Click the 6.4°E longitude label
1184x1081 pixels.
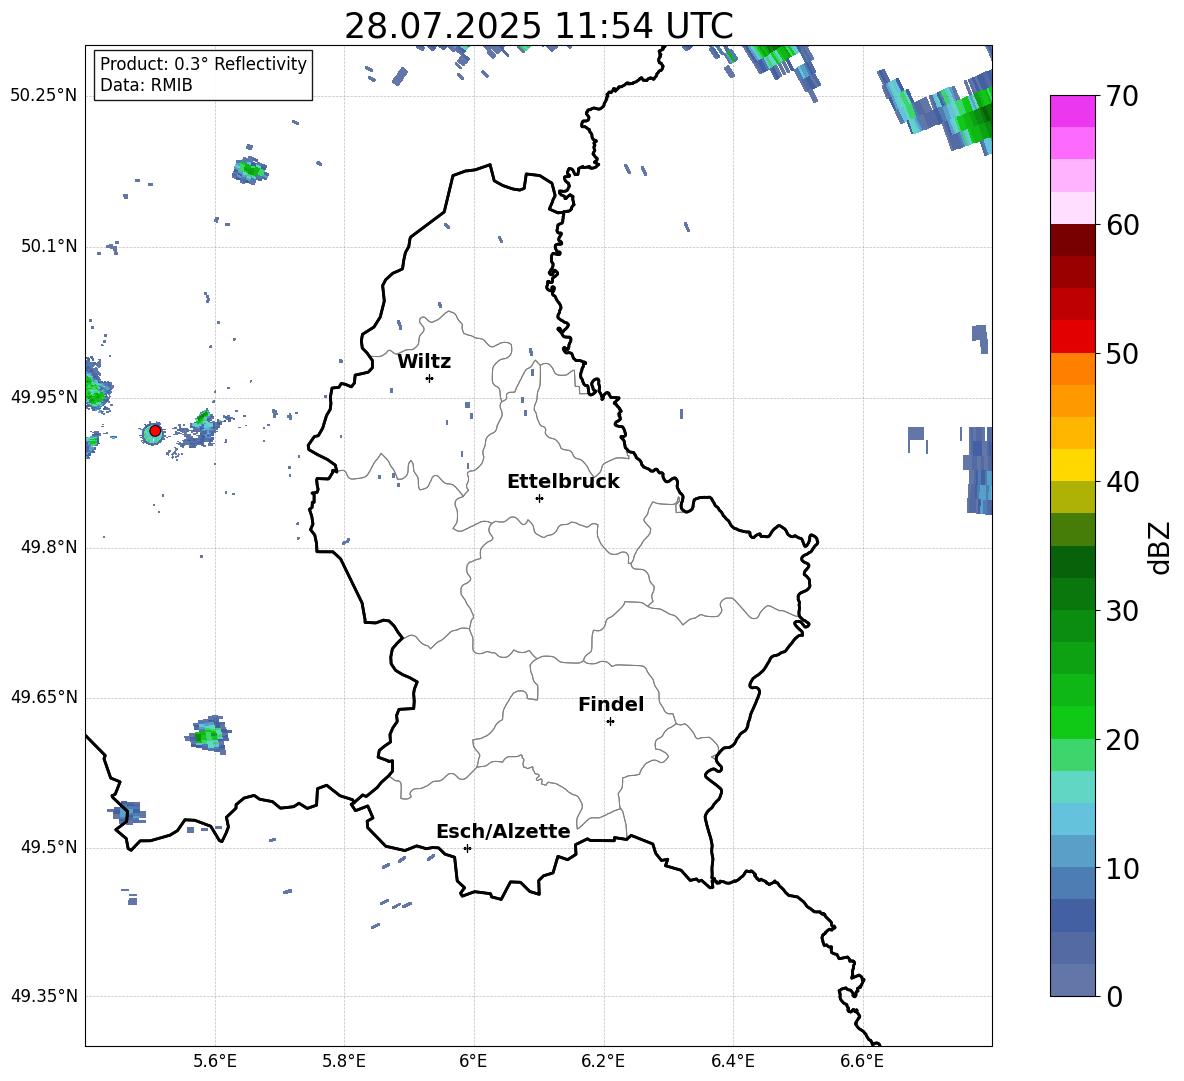[x=733, y=1061]
